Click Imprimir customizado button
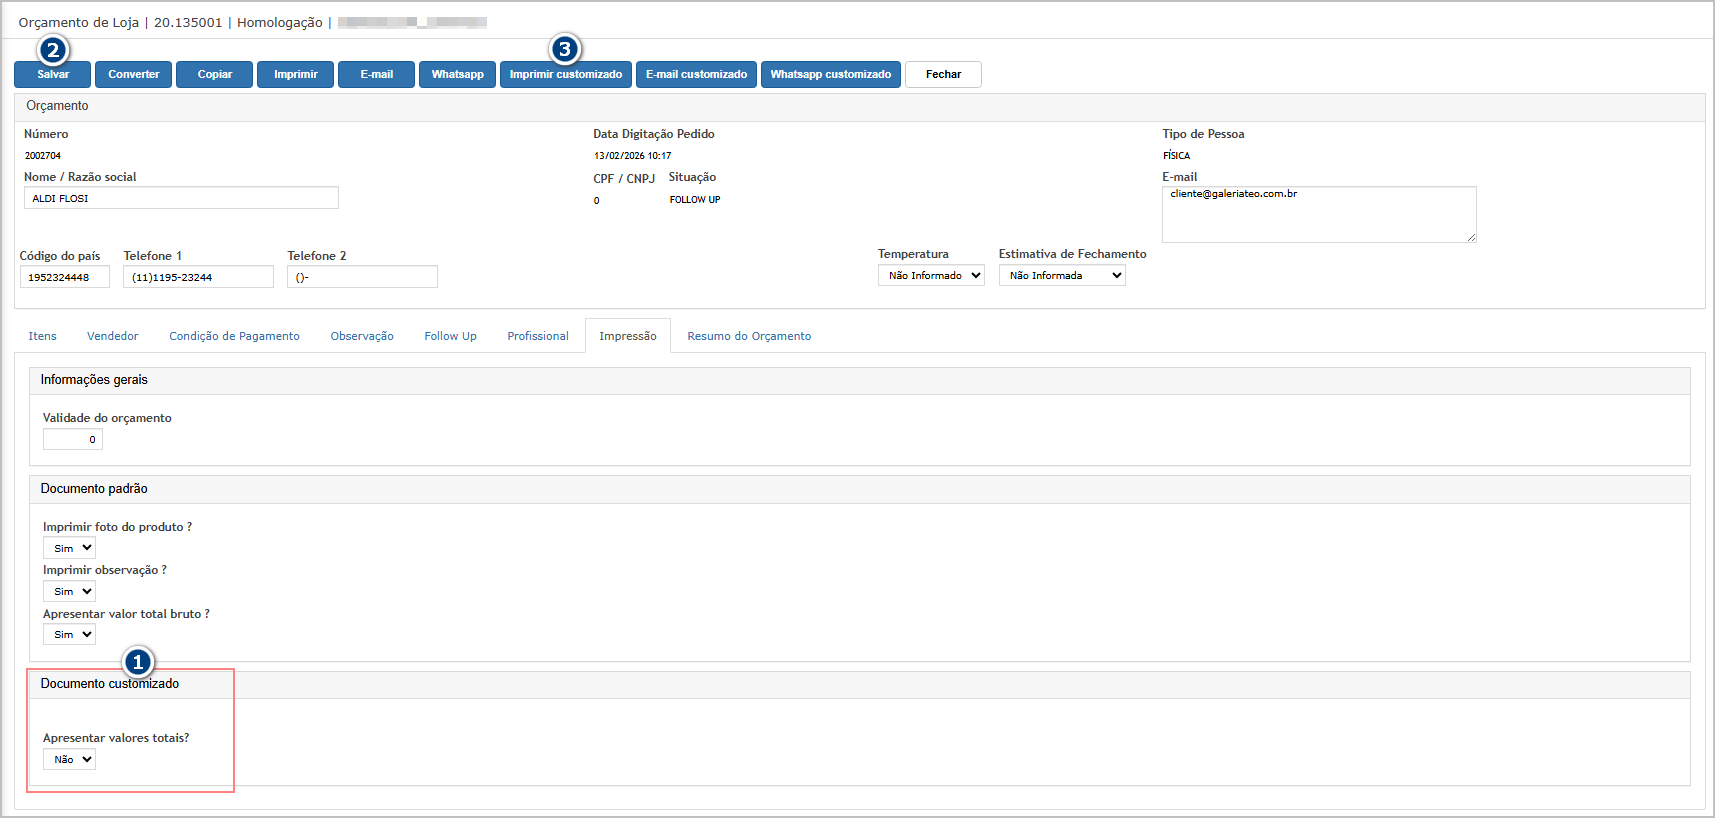The height and width of the screenshot is (818, 1715). point(565,75)
